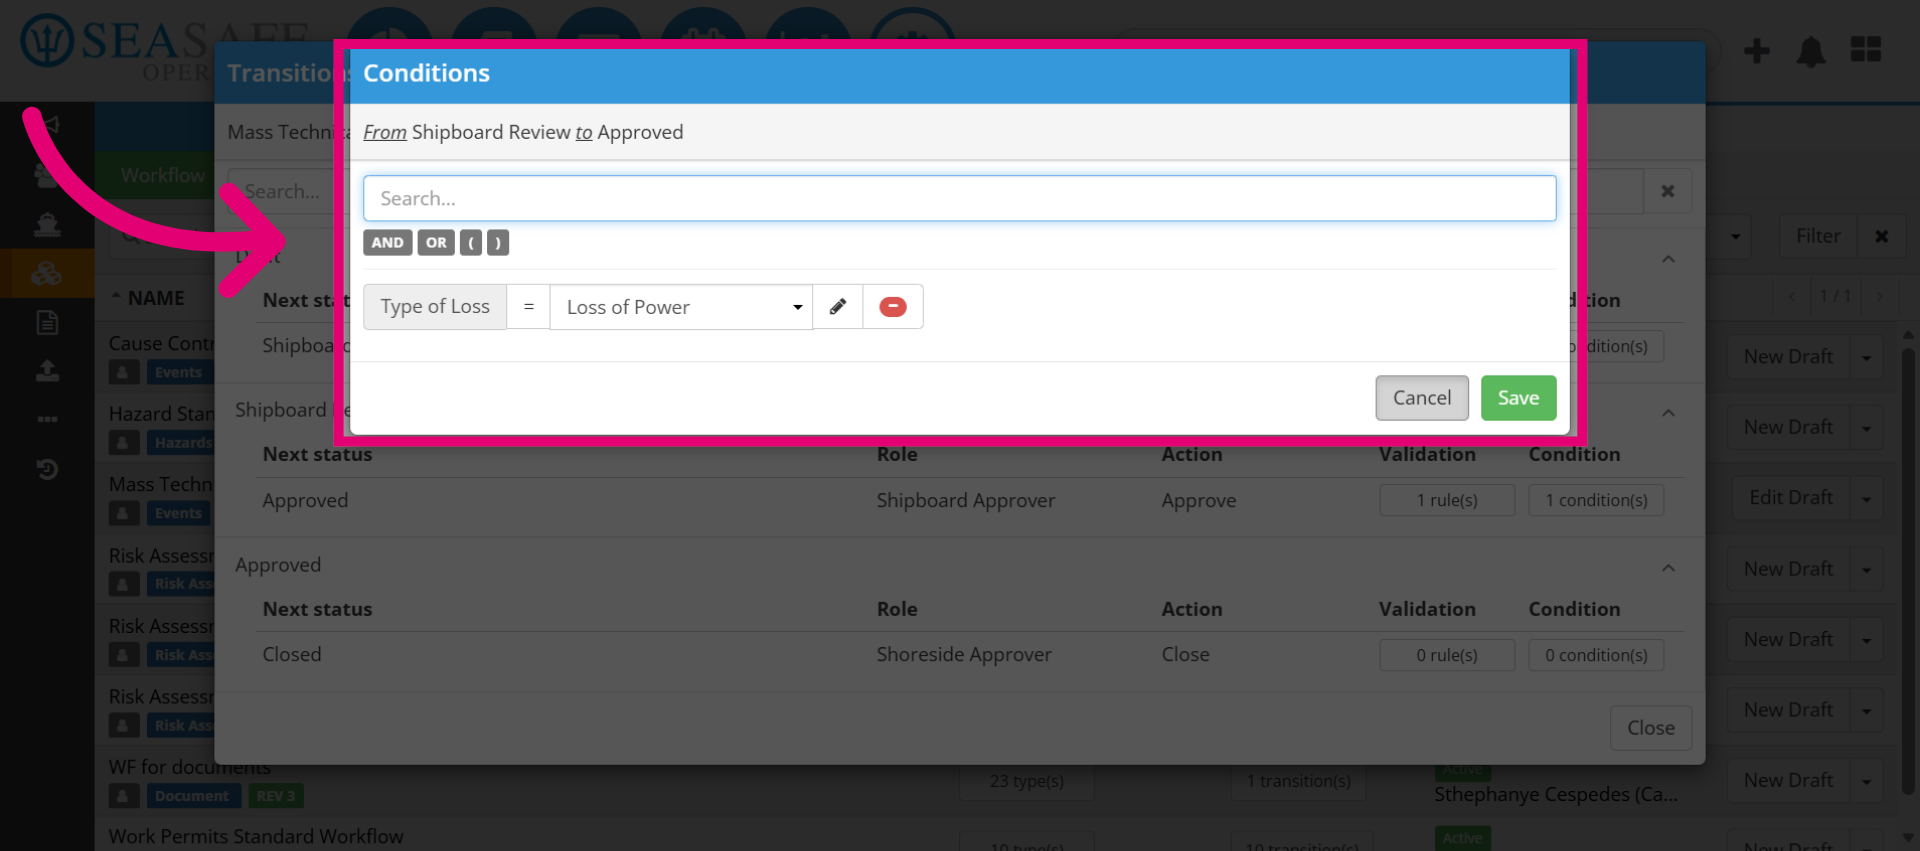Click the Filter button
This screenshot has height=851, width=1920.
tap(1818, 236)
